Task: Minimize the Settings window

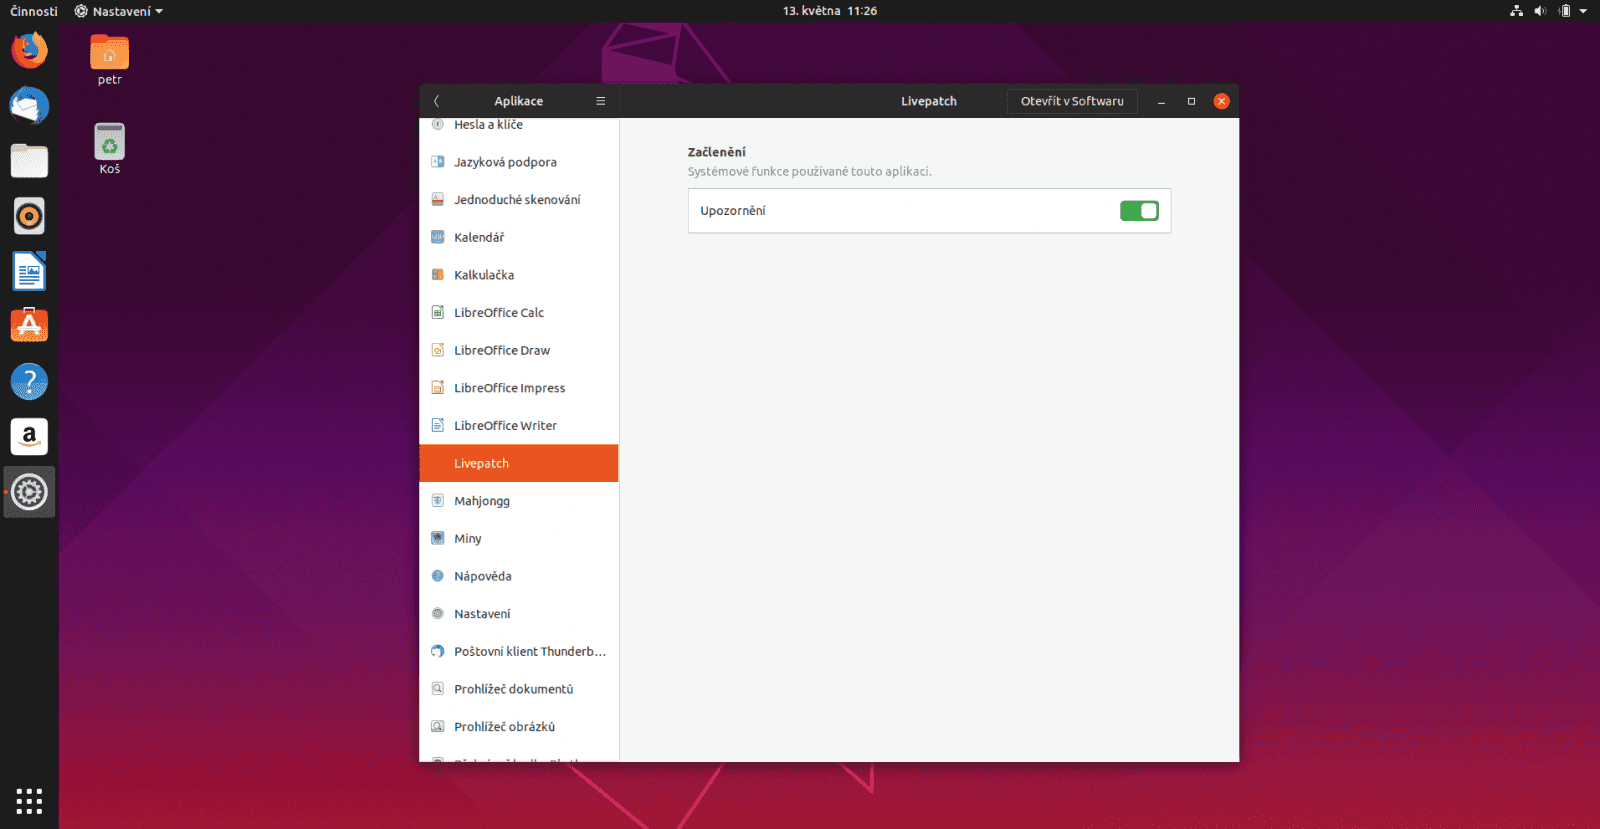Action: (x=1161, y=101)
